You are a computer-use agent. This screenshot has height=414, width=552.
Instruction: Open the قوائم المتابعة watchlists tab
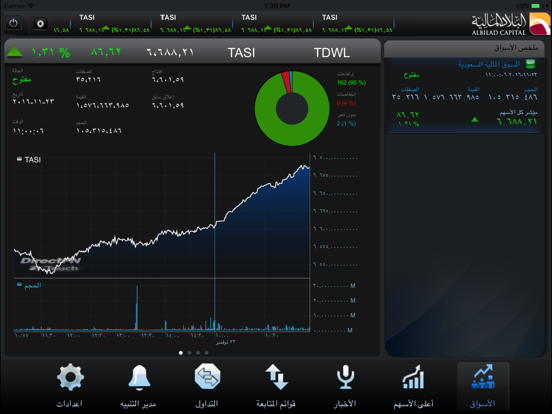tap(276, 386)
